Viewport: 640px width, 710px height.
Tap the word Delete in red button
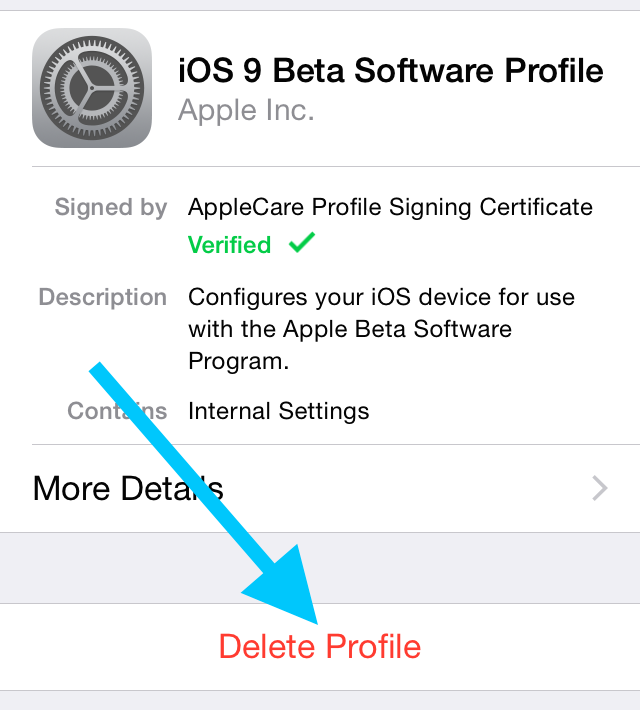(x=267, y=647)
